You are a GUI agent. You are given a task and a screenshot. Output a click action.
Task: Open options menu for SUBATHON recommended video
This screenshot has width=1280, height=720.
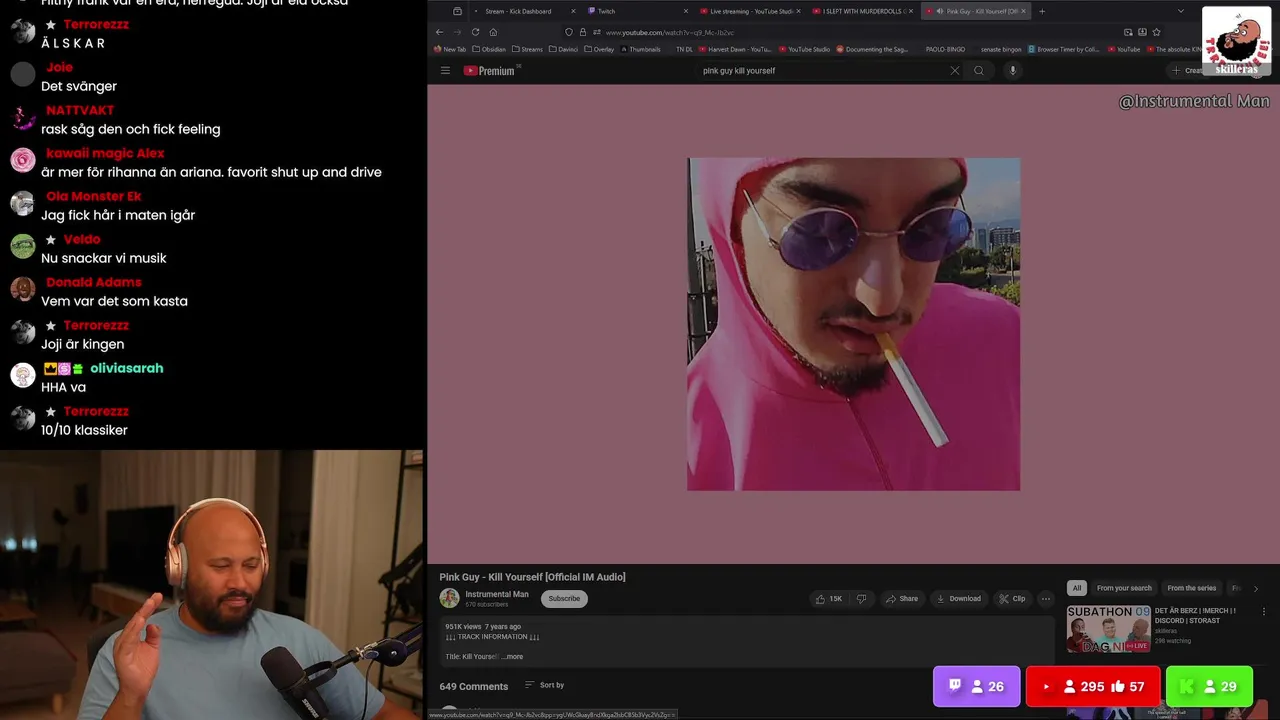1263,612
